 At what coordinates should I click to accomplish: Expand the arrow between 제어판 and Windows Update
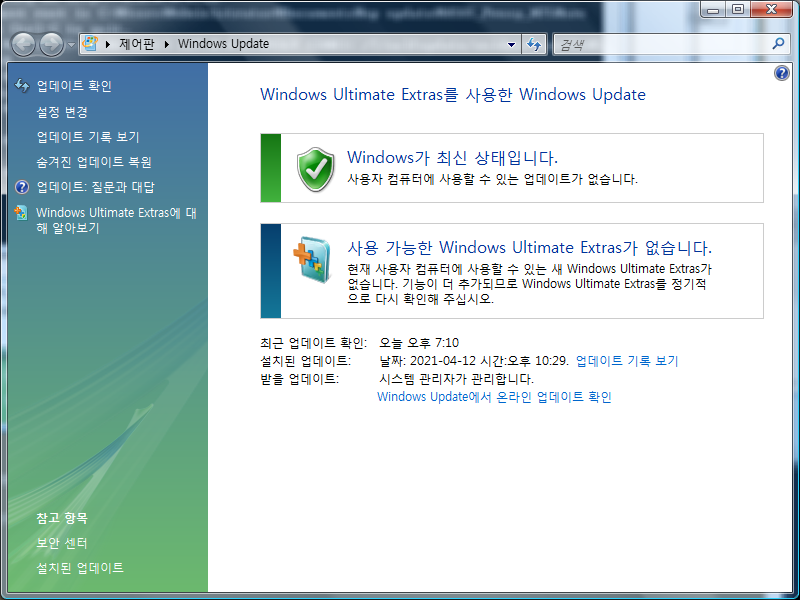tap(167, 44)
